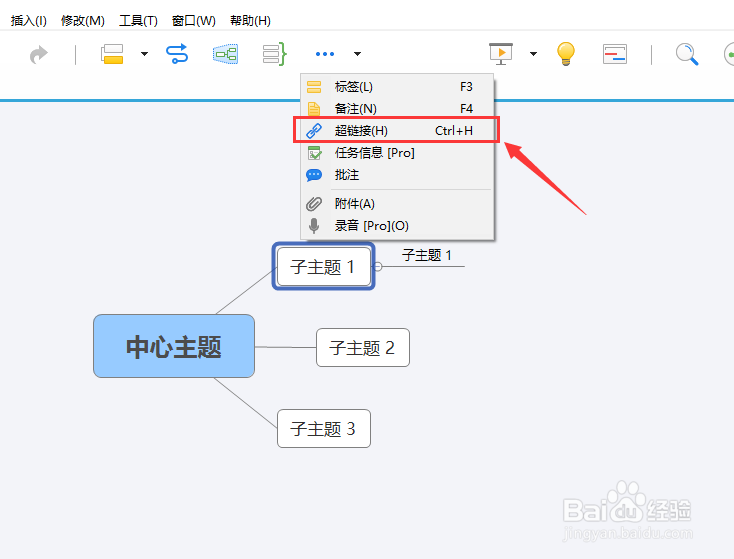Choose 录音 [Pro](O) menu entry
734x559 pixels.
pos(397,226)
